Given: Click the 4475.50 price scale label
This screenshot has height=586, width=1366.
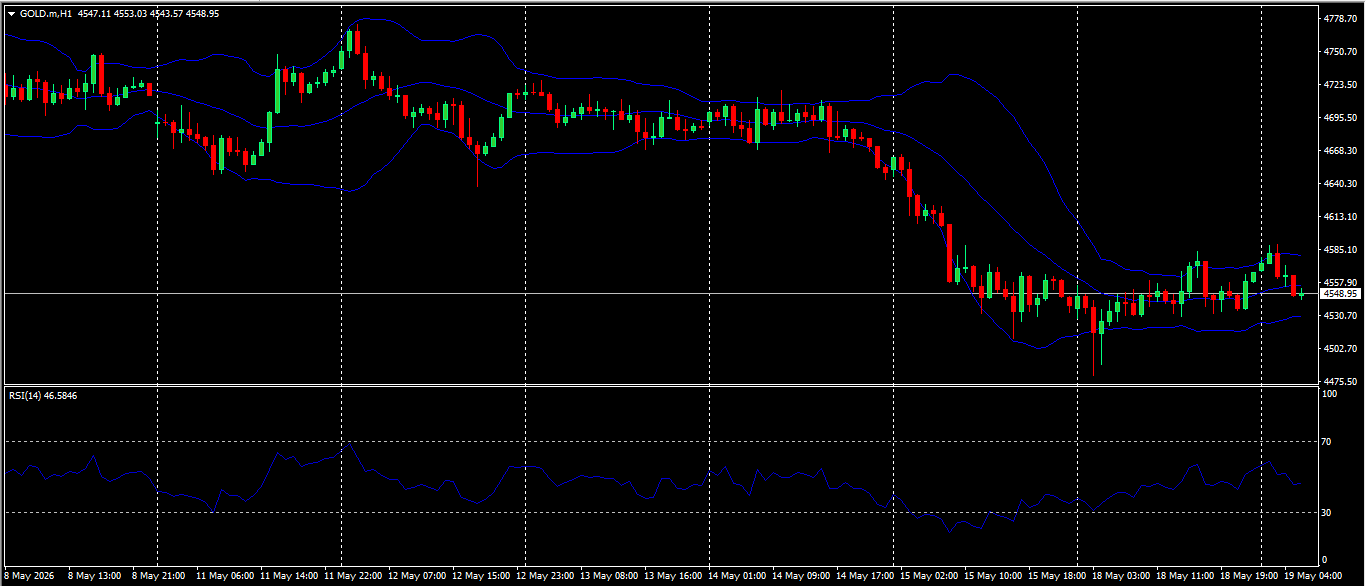Looking at the screenshot, I should pyautogui.click(x=1338, y=382).
